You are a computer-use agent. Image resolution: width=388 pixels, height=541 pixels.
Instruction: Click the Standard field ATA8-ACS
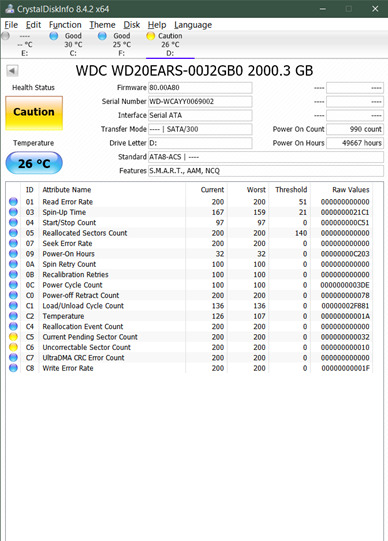tap(266, 157)
